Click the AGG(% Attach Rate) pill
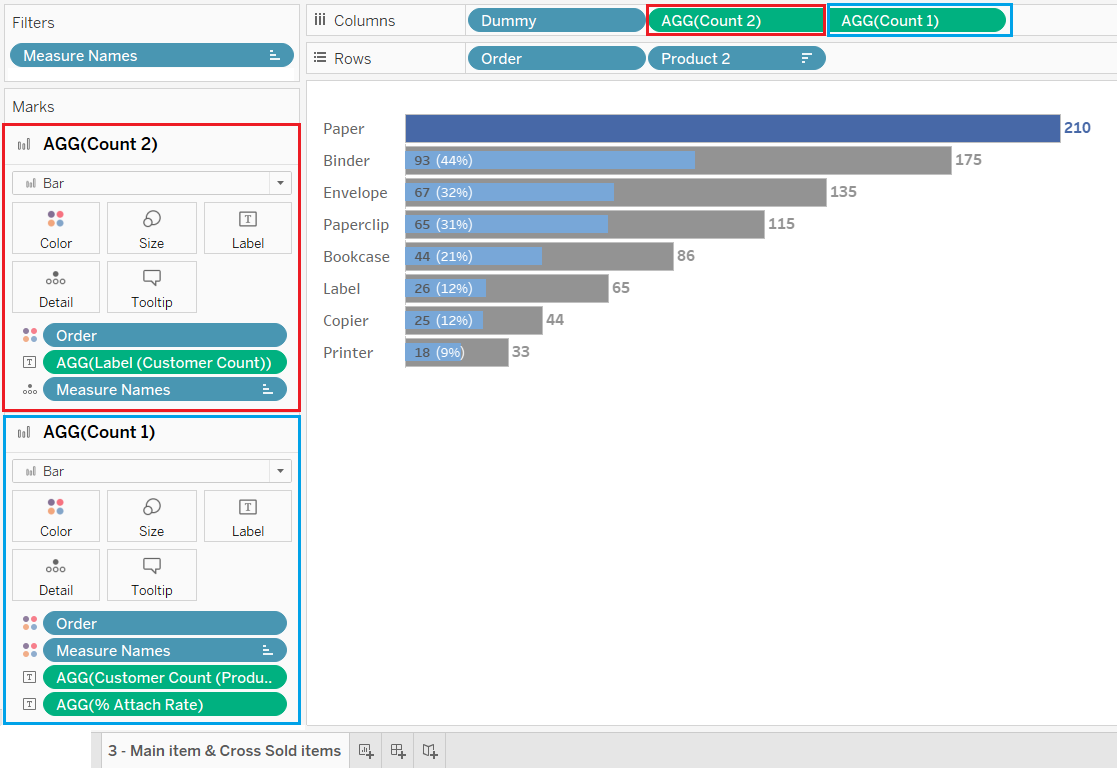 [164, 704]
